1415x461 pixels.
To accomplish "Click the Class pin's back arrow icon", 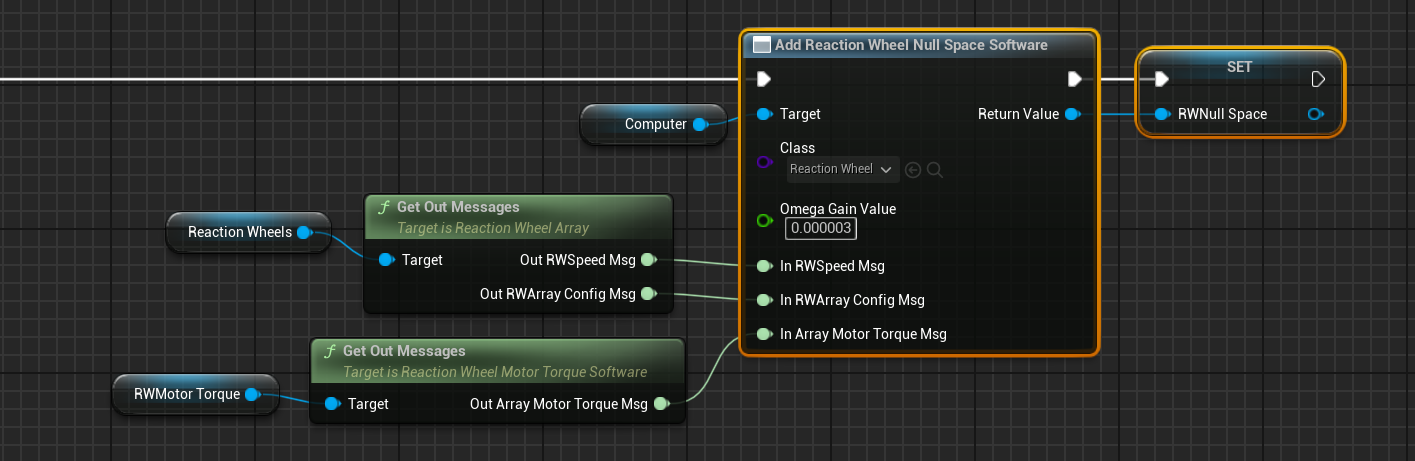I will point(913,170).
